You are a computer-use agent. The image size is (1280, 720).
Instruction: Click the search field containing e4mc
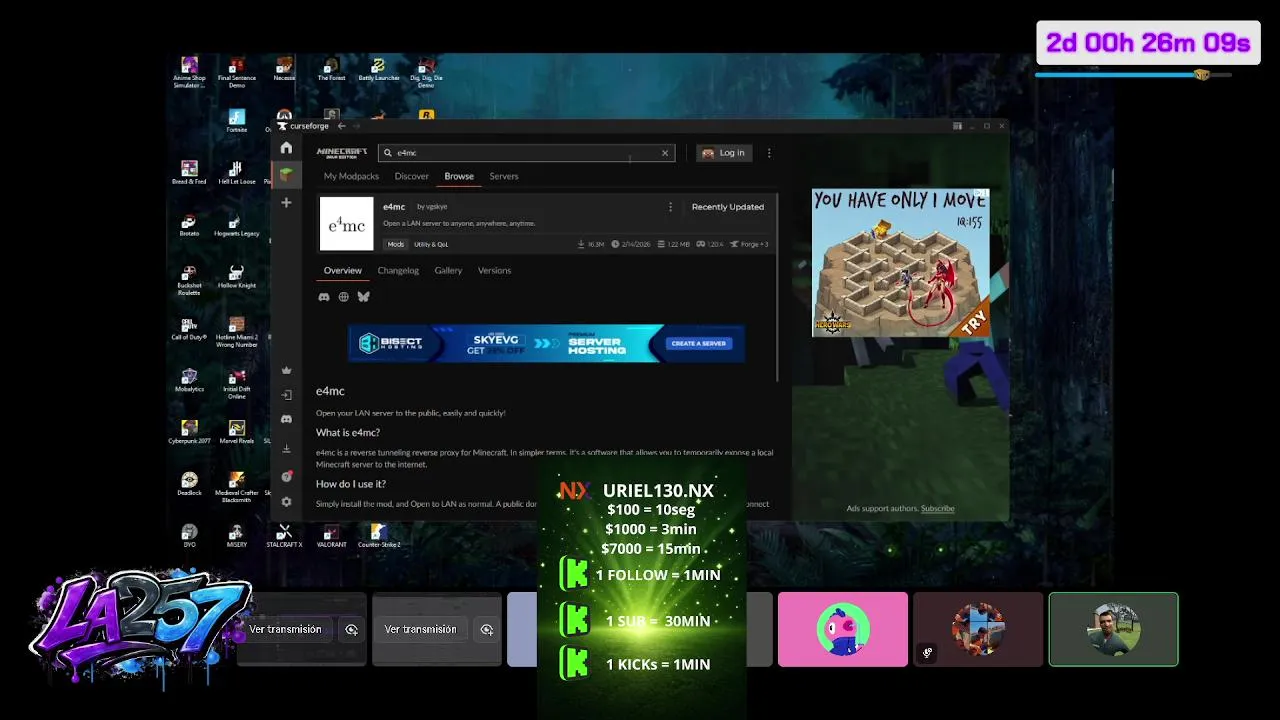click(x=527, y=153)
